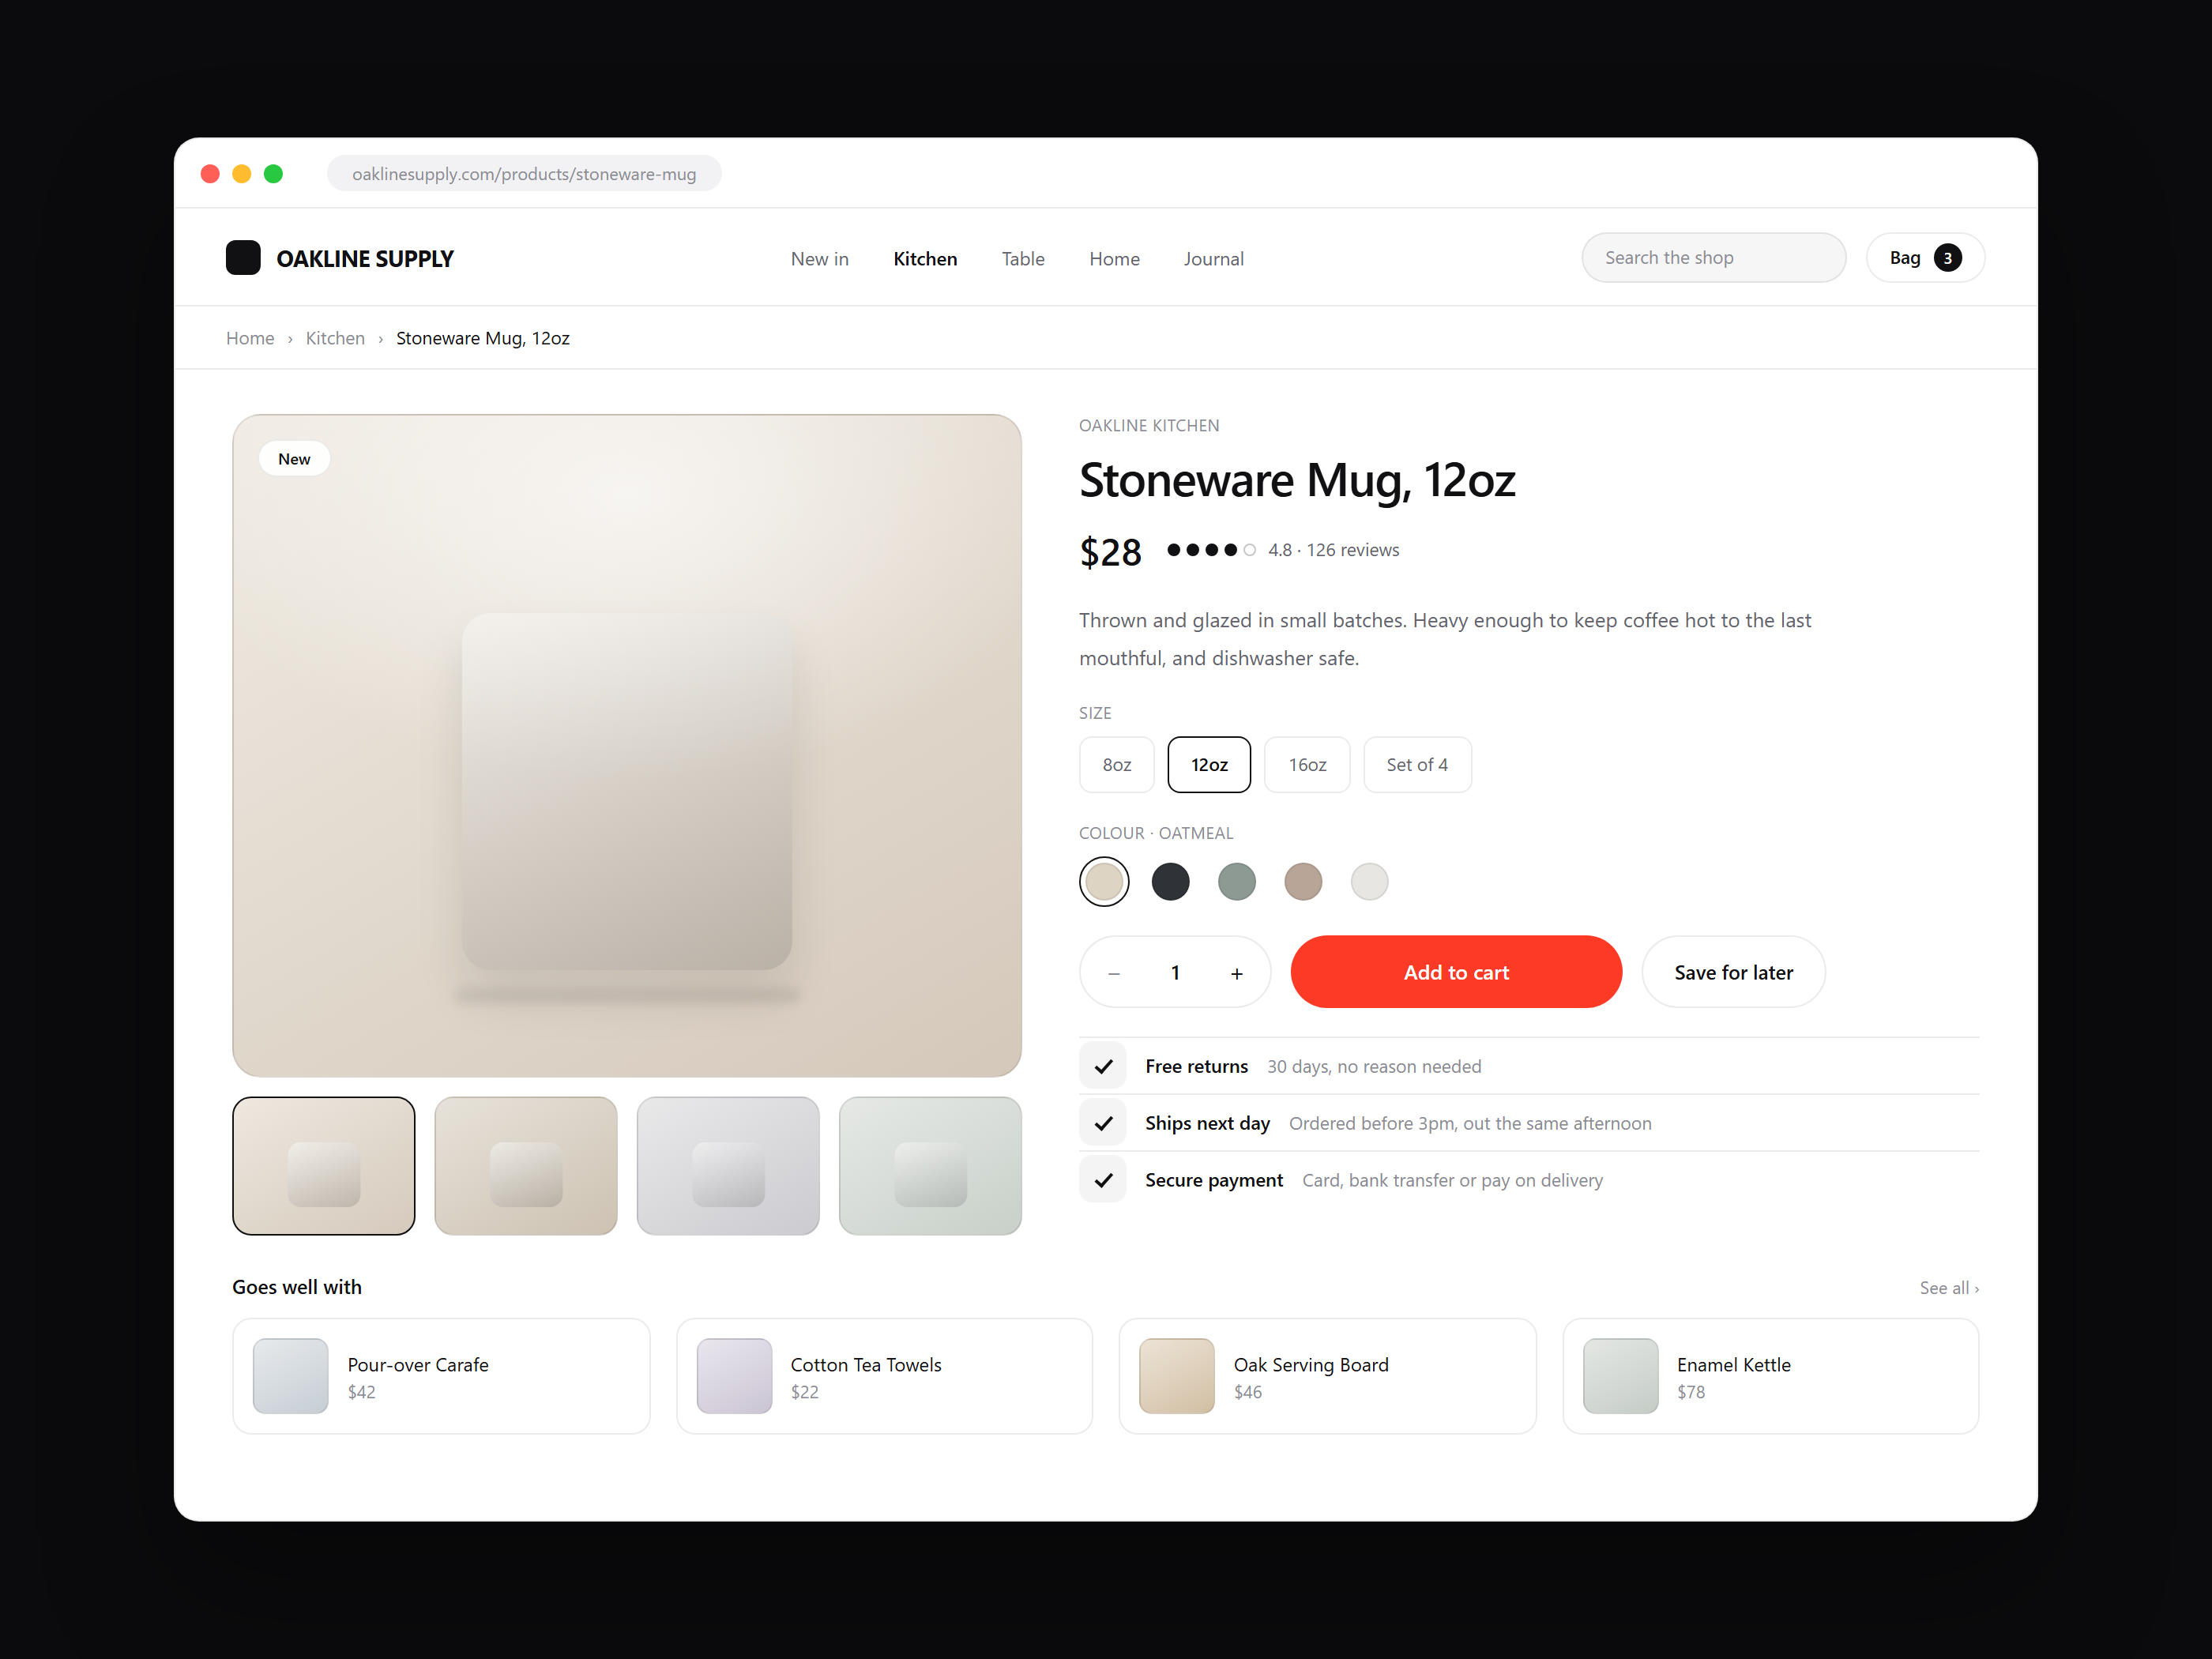Click the OAKLINE KITCHEN label

pyautogui.click(x=1149, y=426)
